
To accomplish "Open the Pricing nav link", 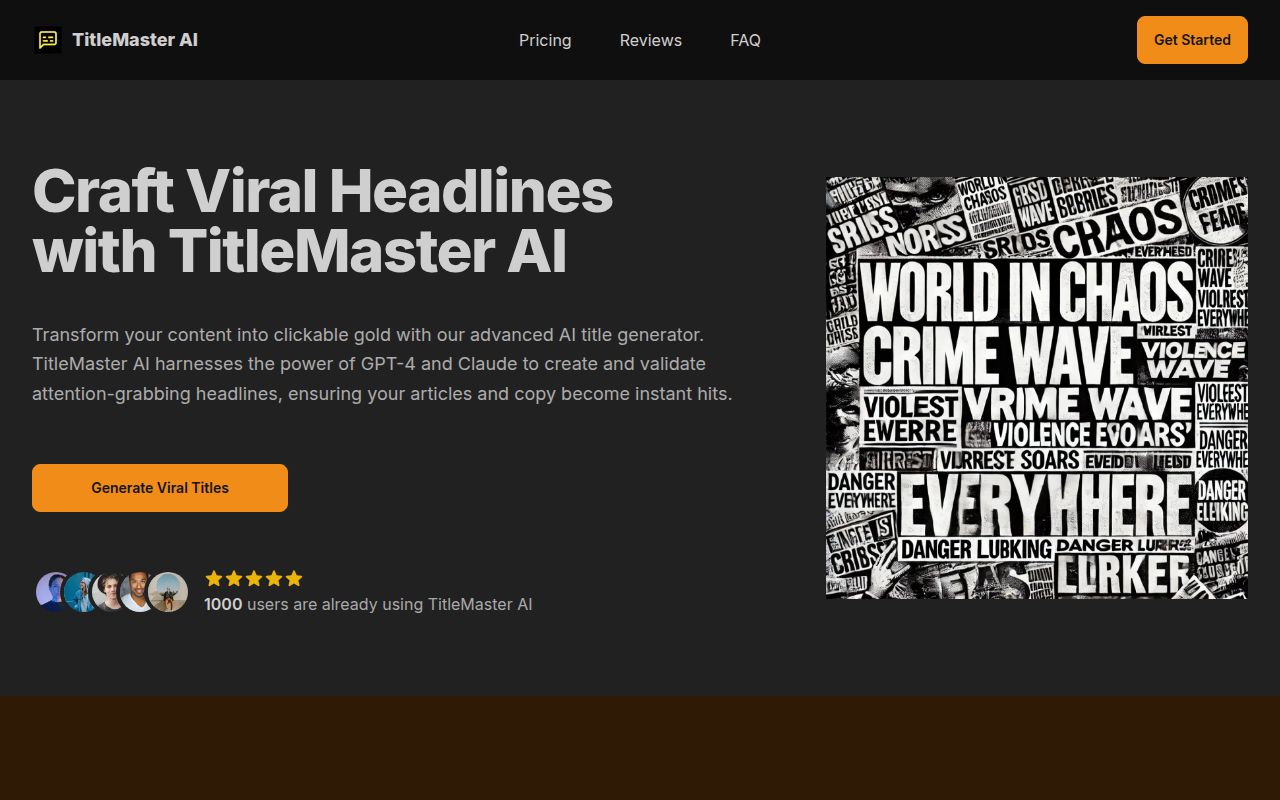I will click(545, 40).
